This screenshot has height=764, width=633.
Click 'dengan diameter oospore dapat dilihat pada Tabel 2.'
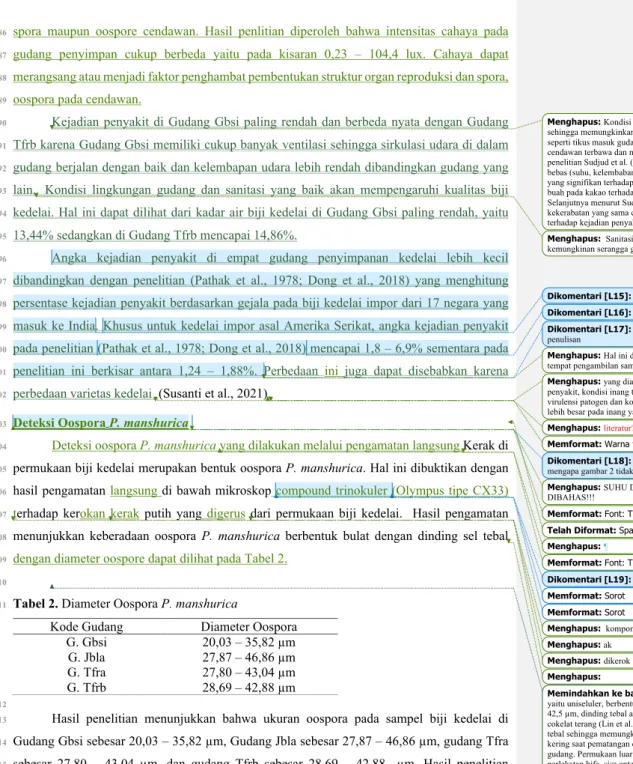click(150, 558)
